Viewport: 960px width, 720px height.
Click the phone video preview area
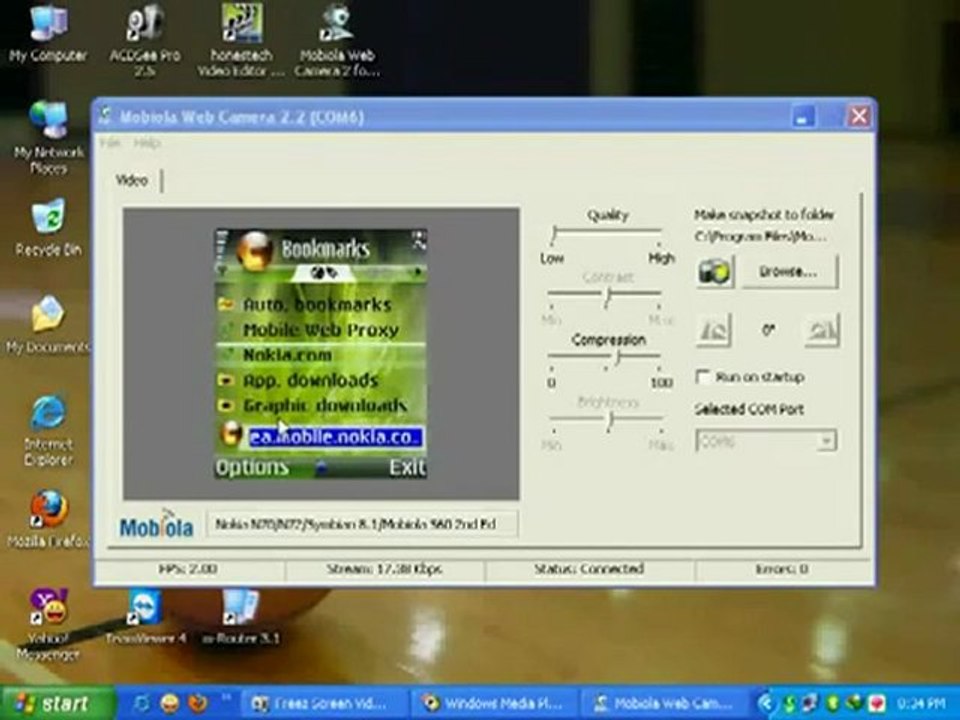[x=321, y=353]
